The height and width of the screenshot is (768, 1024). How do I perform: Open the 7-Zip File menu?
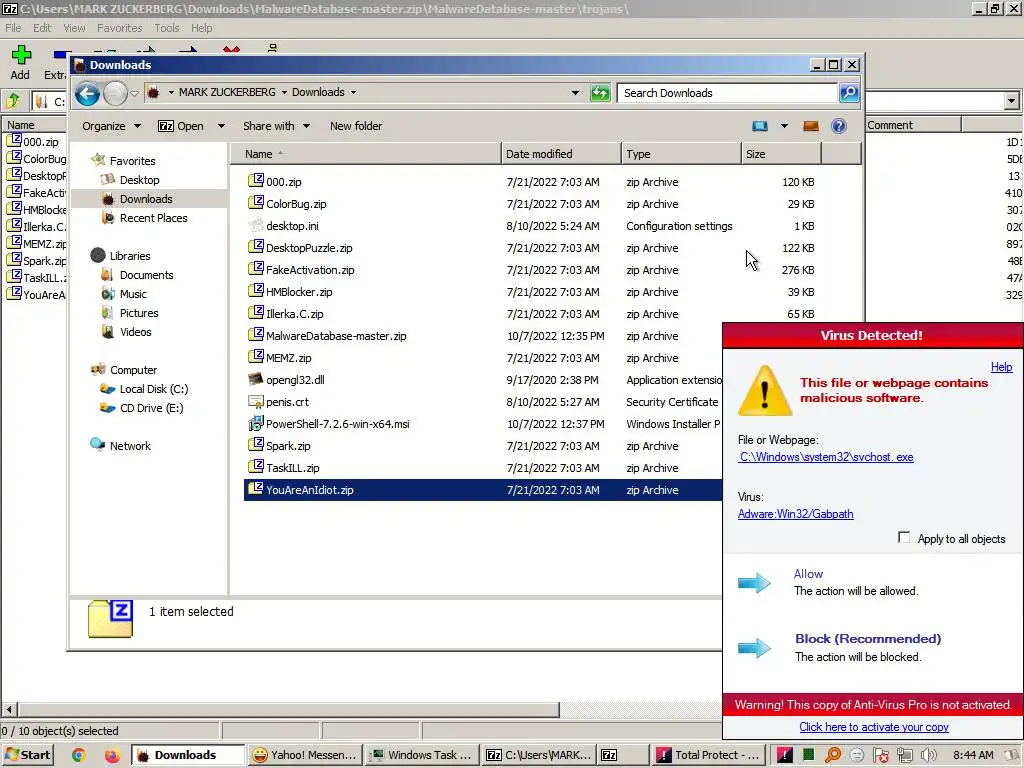13,28
